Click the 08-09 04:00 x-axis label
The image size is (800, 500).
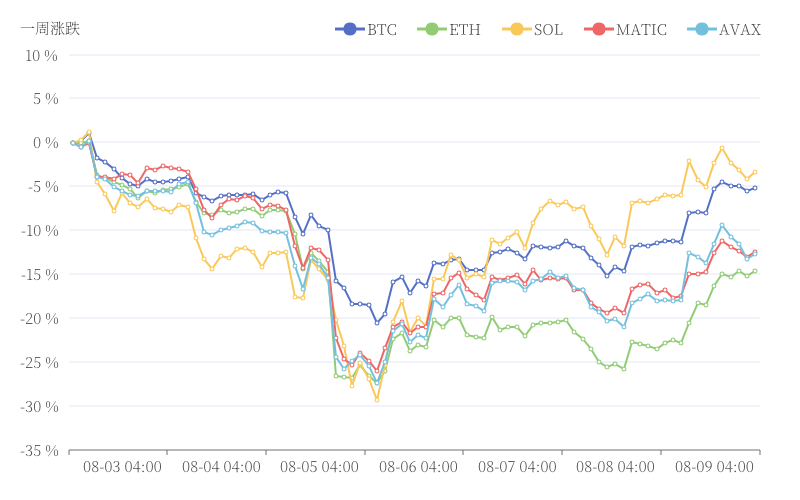coord(714,467)
